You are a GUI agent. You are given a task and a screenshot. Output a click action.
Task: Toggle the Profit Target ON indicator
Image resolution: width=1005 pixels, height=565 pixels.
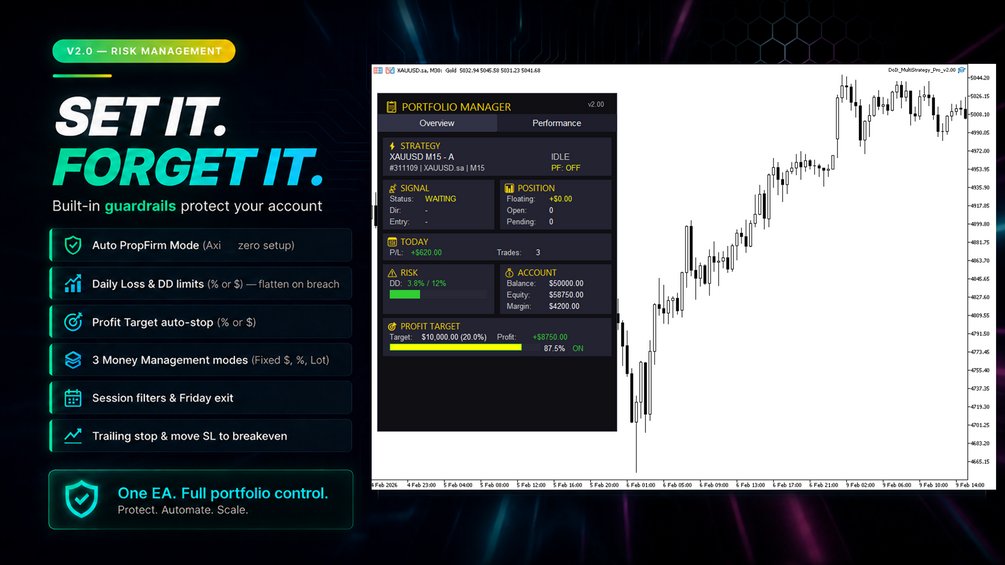pyautogui.click(x=578, y=348)
